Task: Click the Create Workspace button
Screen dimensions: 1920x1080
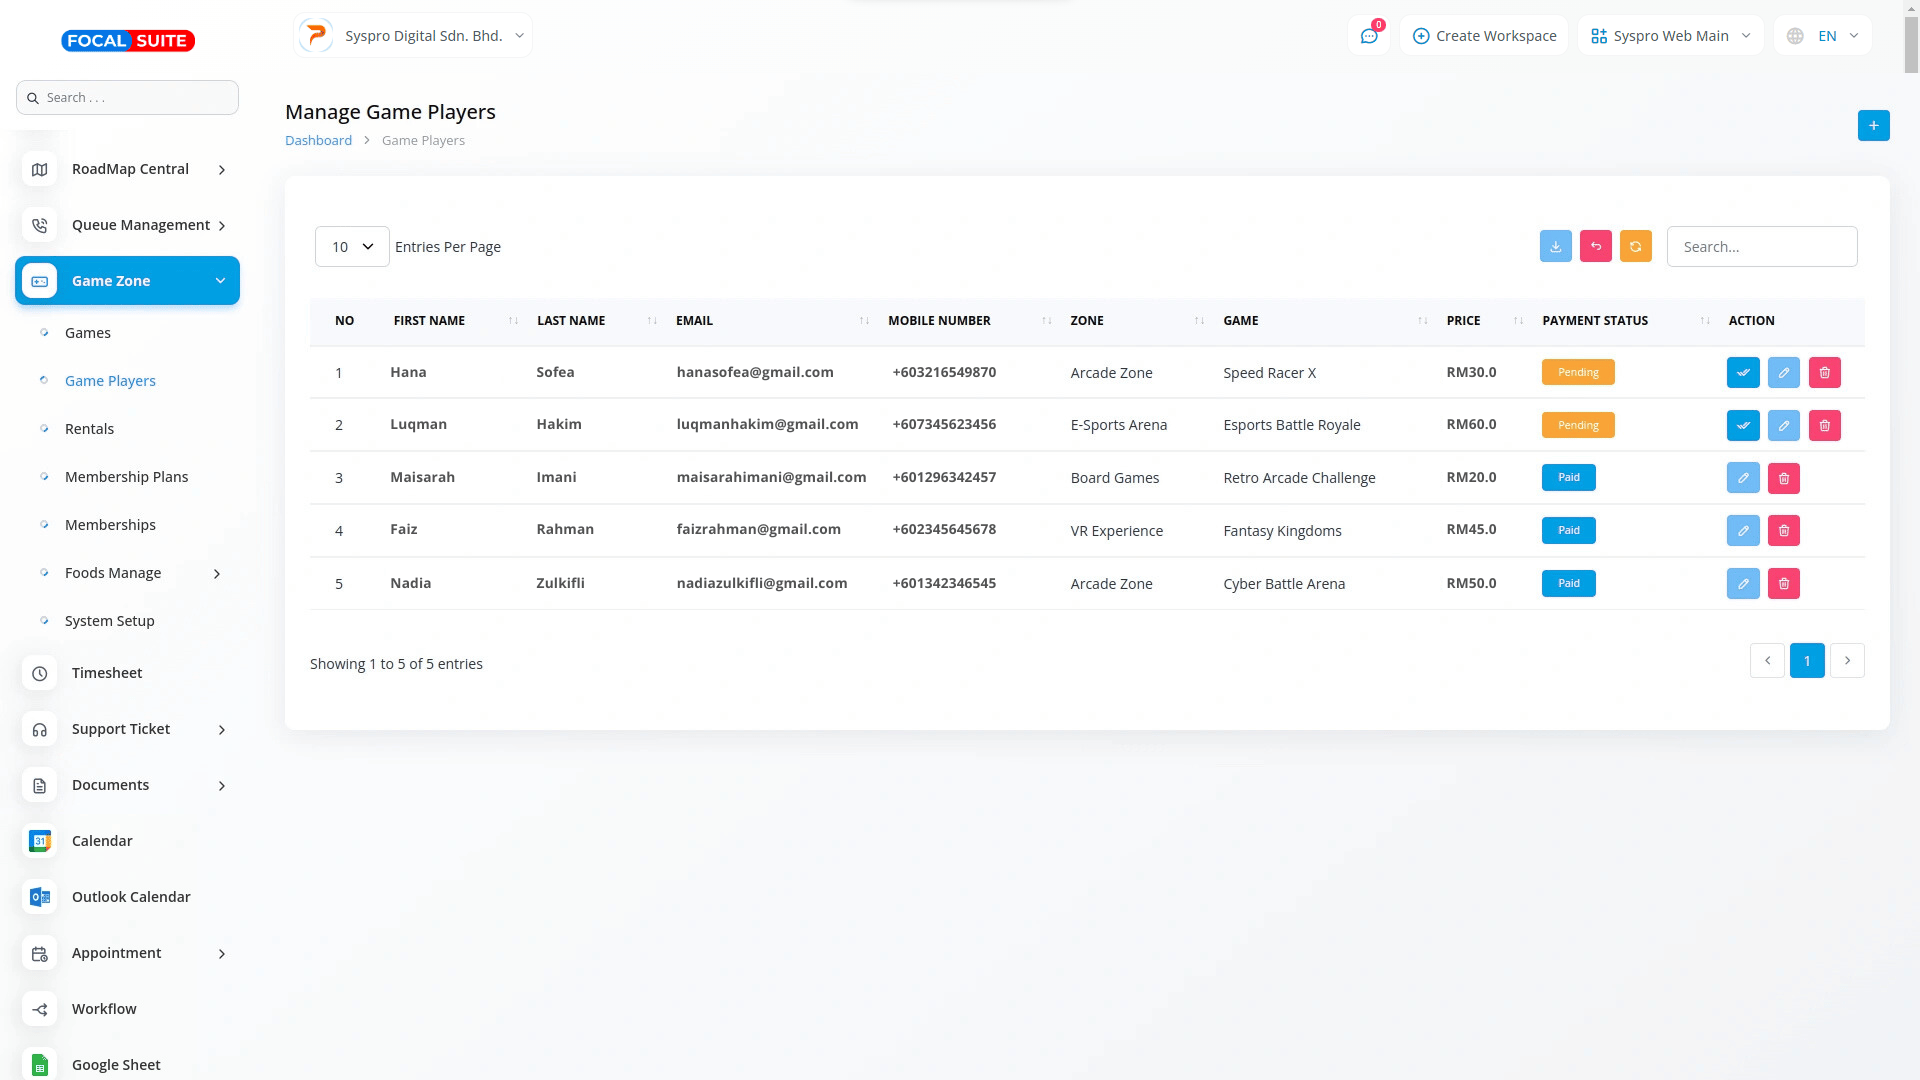Action: [x=1484, y=36]
